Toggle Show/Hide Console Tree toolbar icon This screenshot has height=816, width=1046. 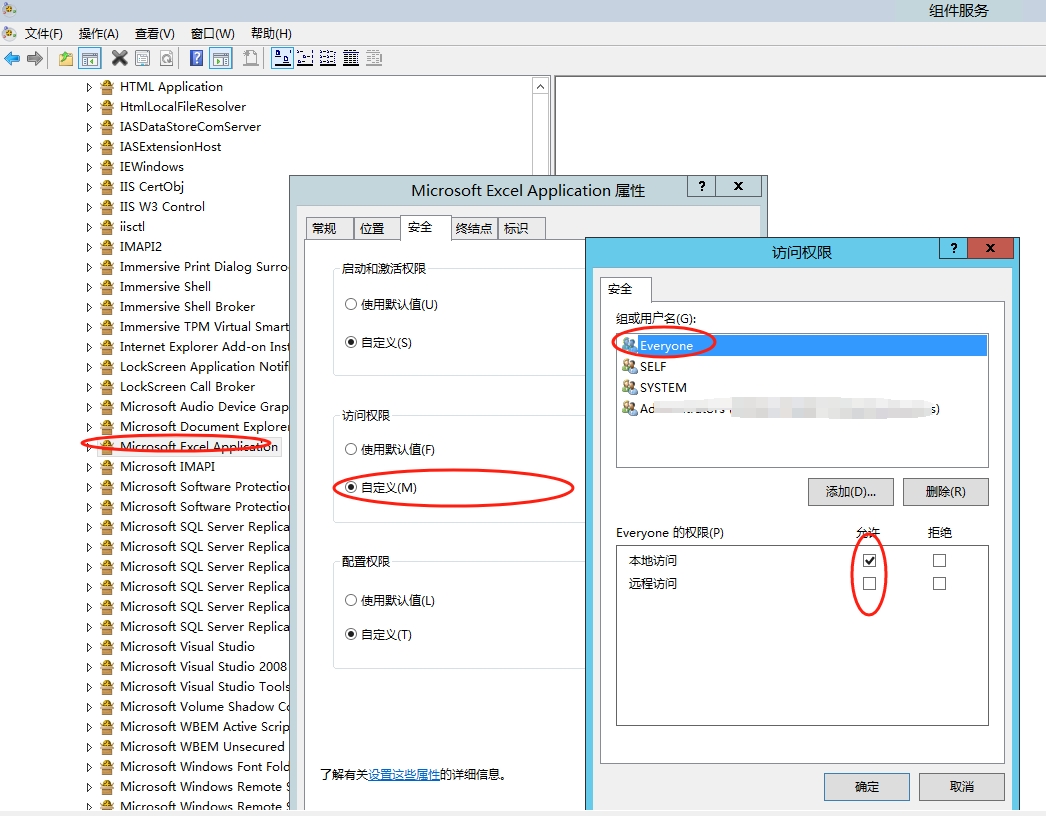(89, 59)
